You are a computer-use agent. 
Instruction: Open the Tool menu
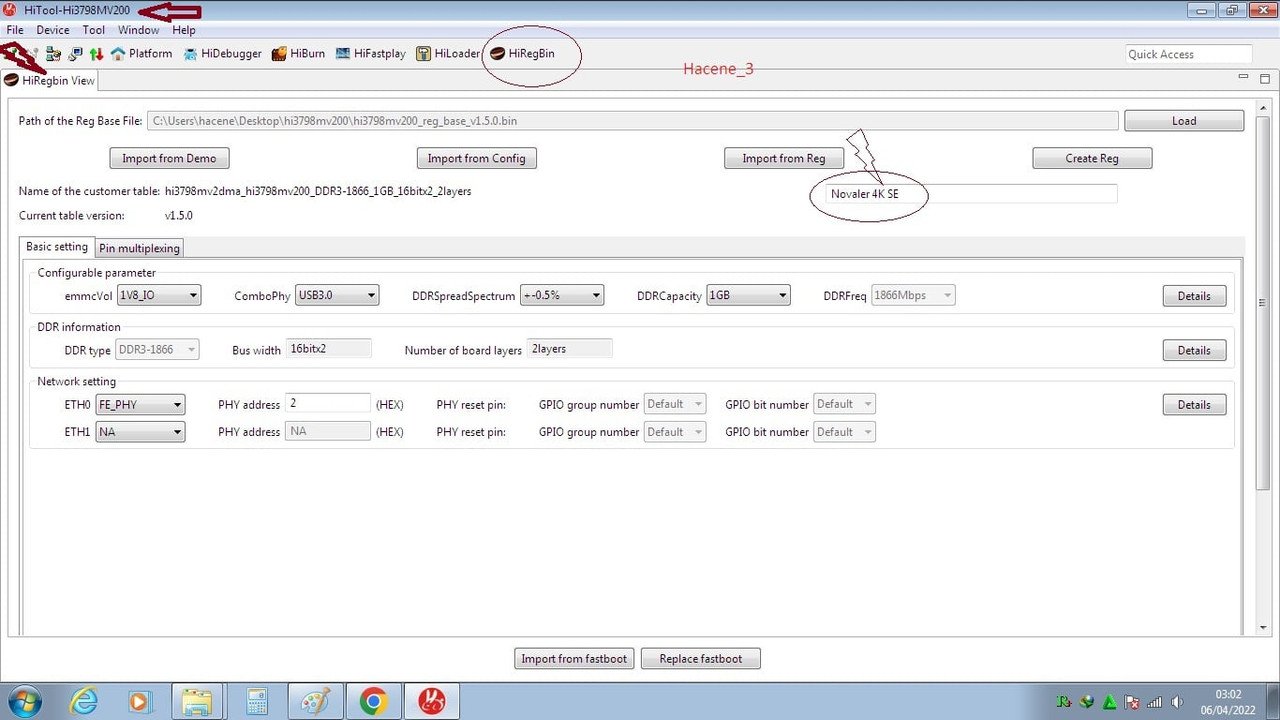click(x=94, y=30)
